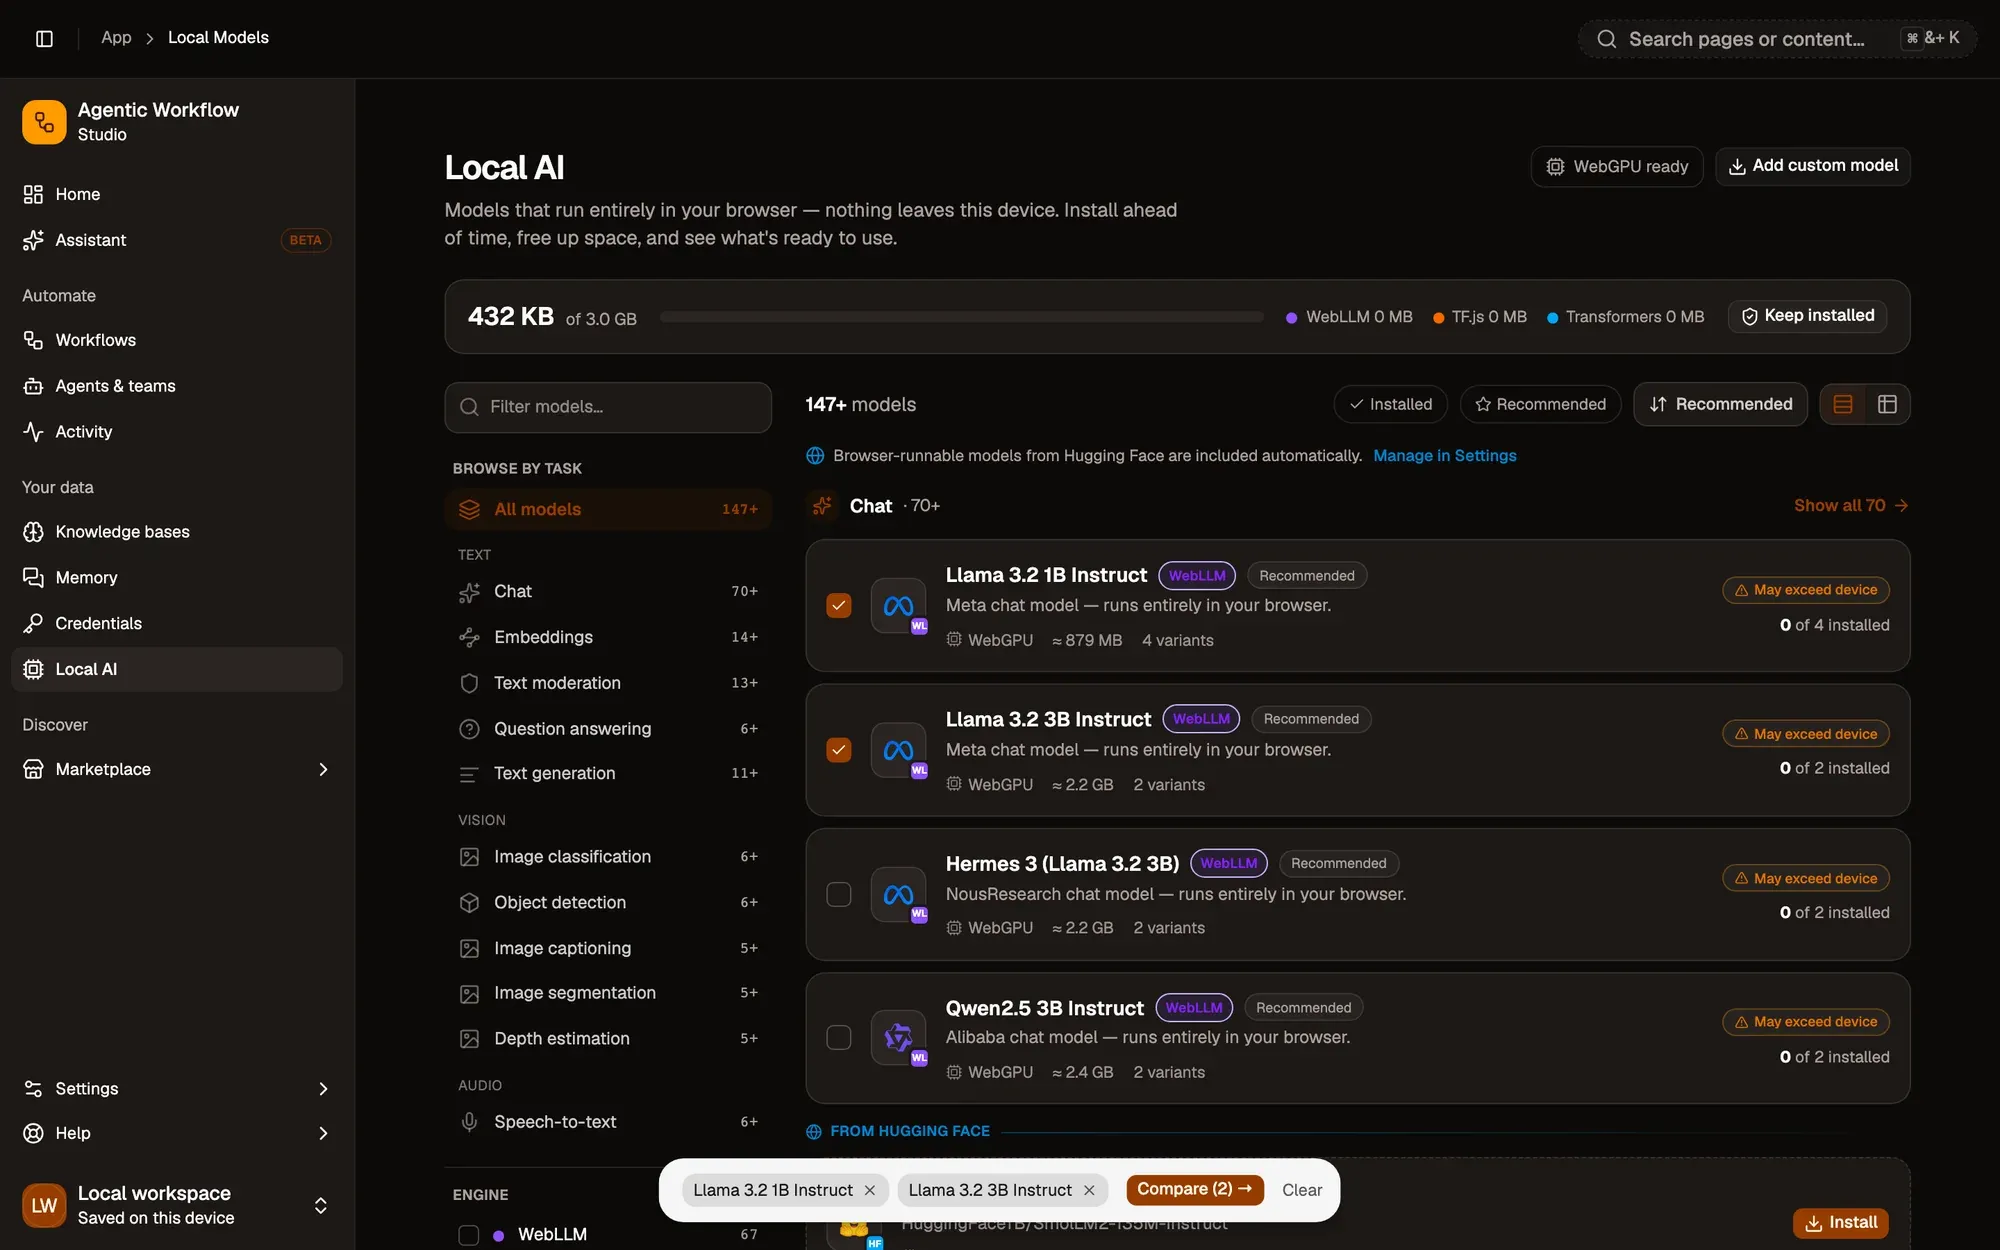Click the TF.js orange legend dot
The image size is (2000, 1250).
coord(1438,318)
